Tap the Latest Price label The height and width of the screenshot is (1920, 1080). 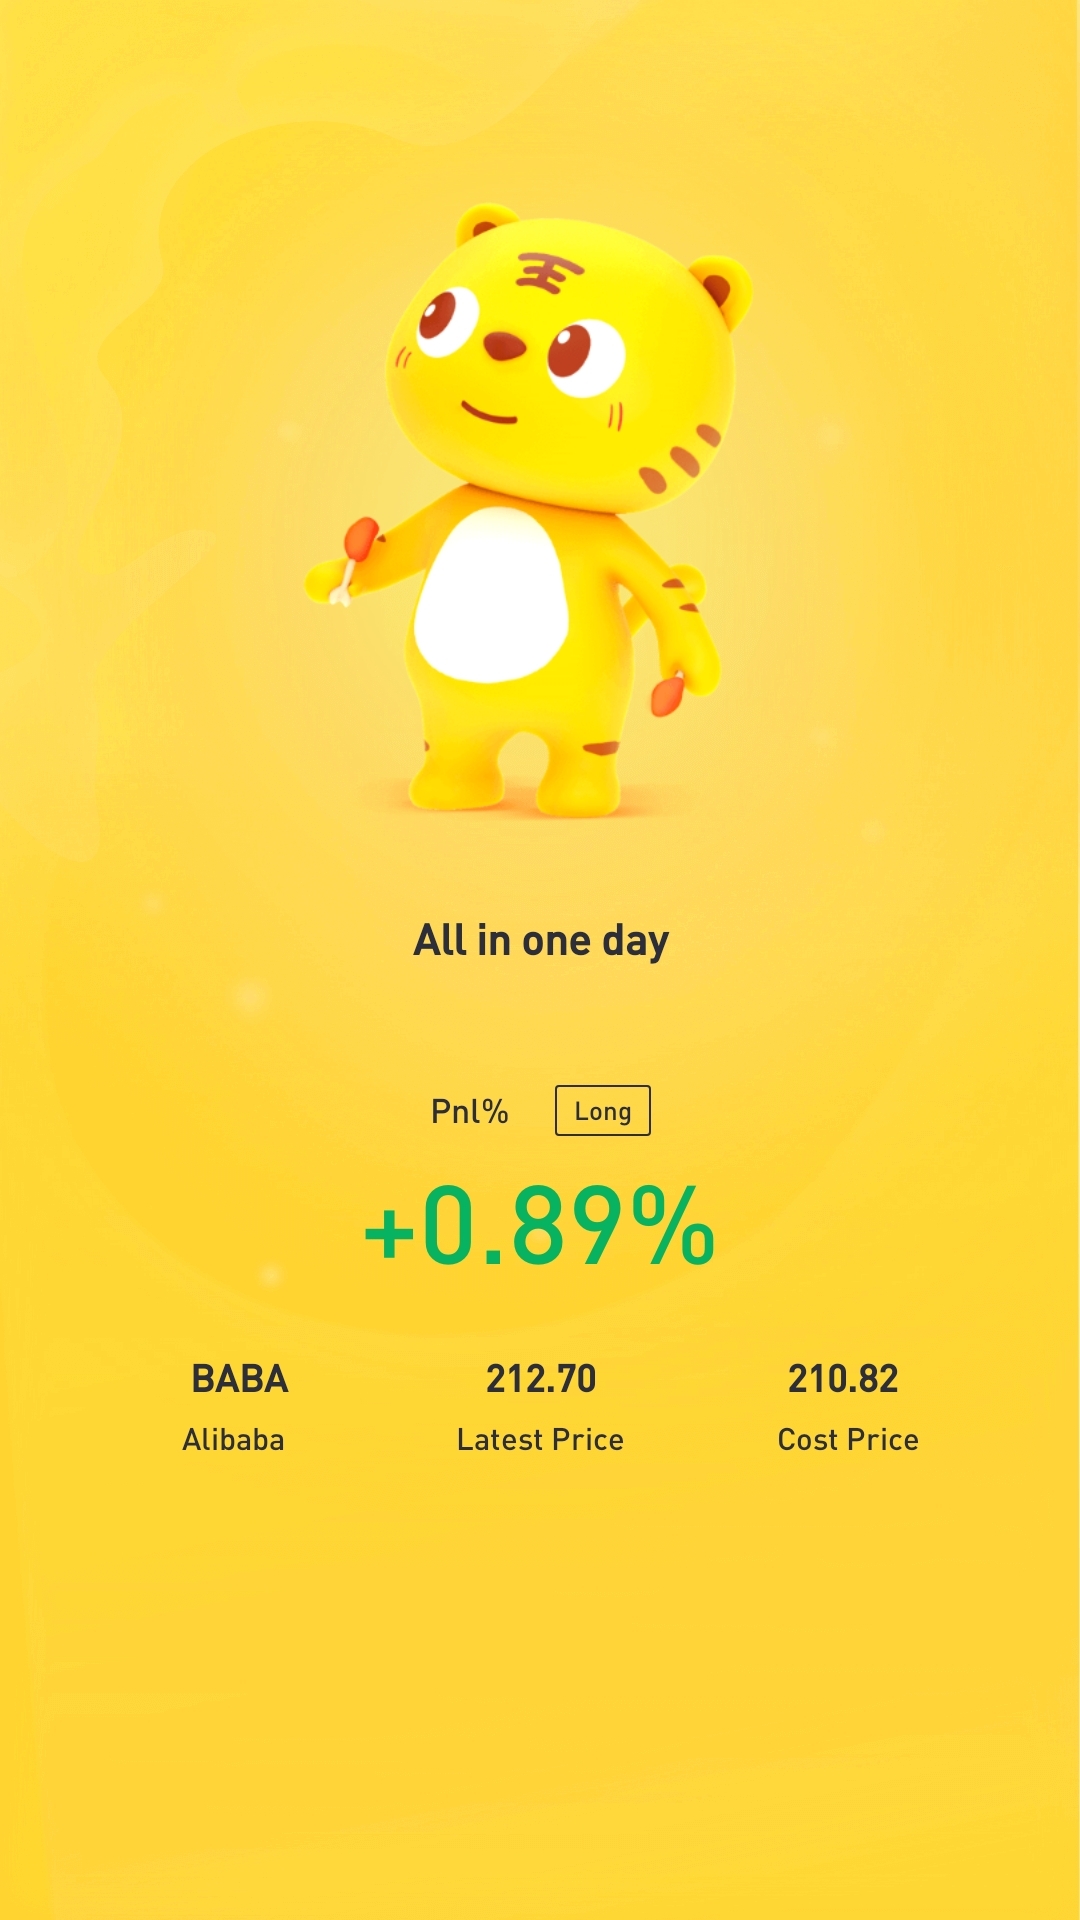click(x=540, y=1439)
